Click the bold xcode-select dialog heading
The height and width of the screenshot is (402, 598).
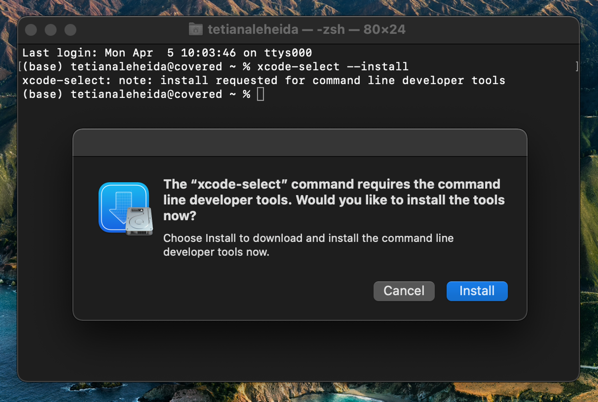pyautogui.click(x=334, y=200)
